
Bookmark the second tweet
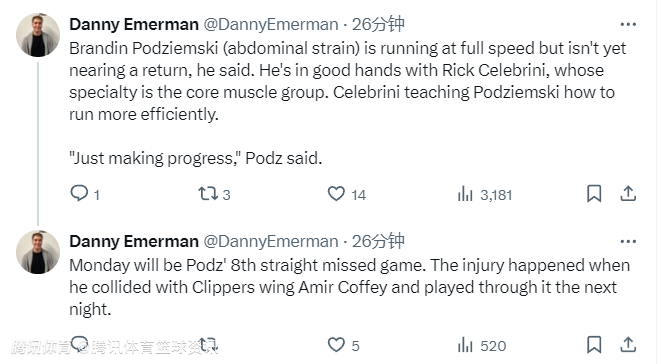594,345
